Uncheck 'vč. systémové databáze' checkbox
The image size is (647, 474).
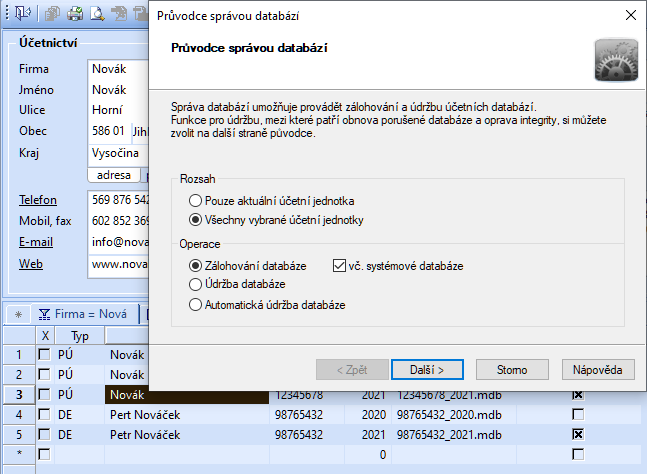[339, 266]
